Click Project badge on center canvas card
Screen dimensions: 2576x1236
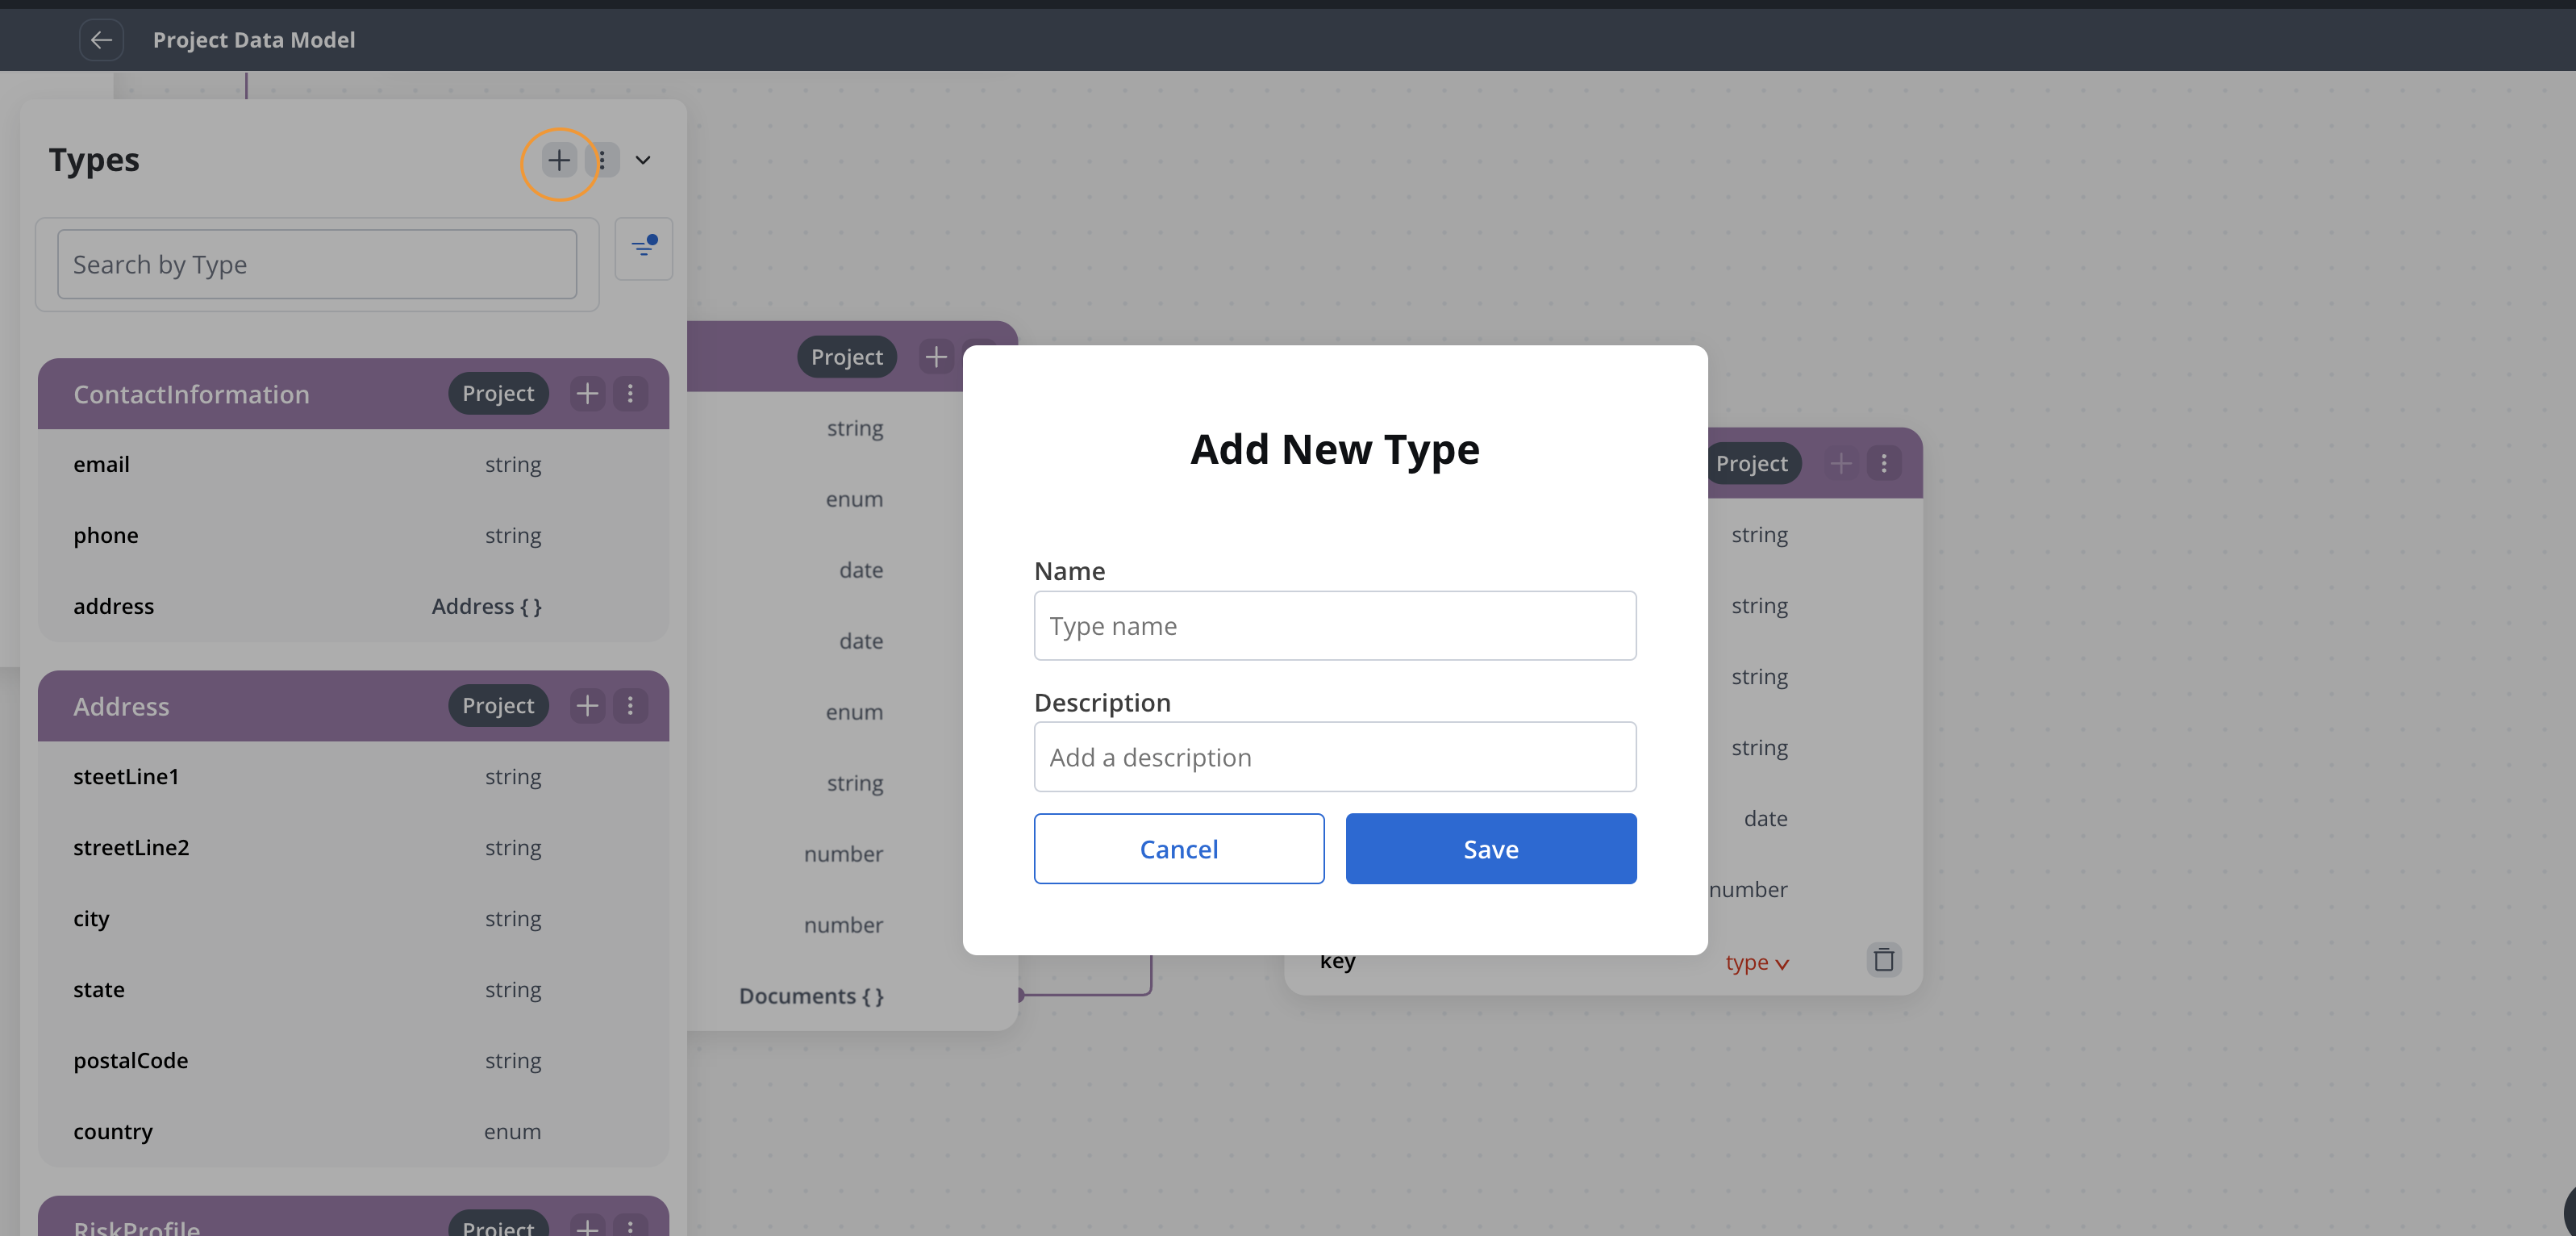pyautogui.click(x=847, y=357)
